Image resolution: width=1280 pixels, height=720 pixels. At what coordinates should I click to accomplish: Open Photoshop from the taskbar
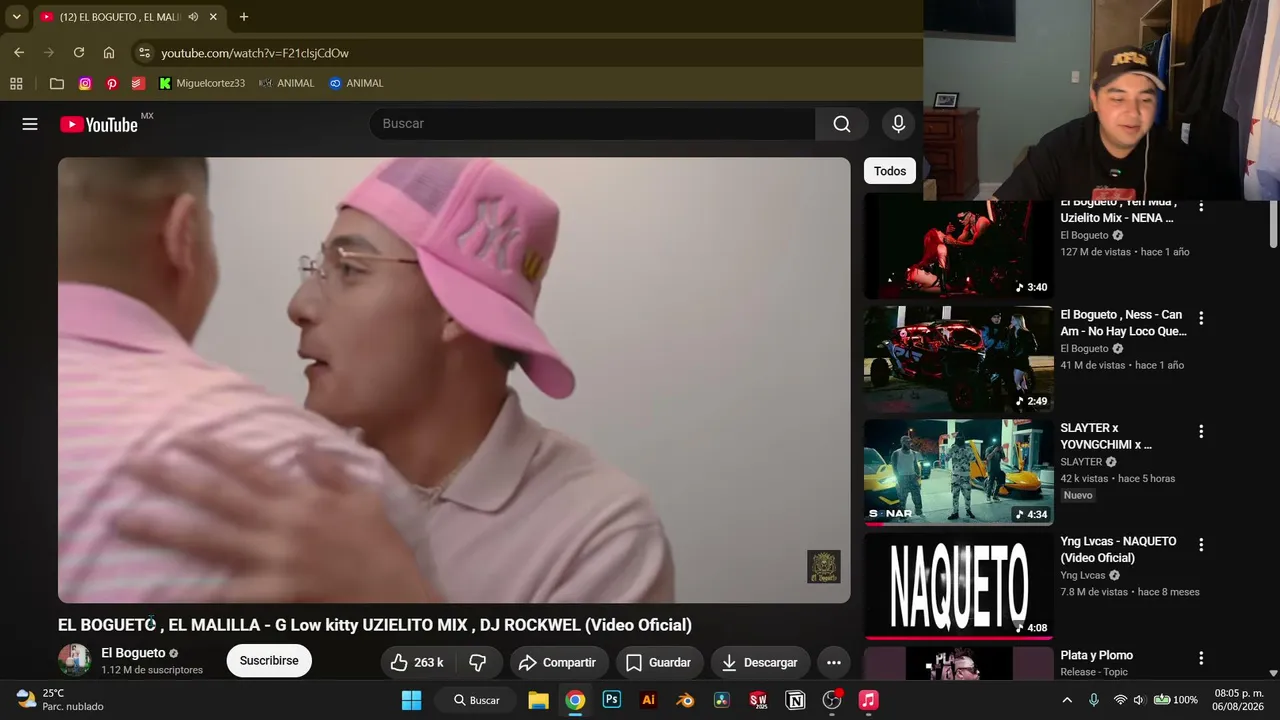tap(612, 700)
